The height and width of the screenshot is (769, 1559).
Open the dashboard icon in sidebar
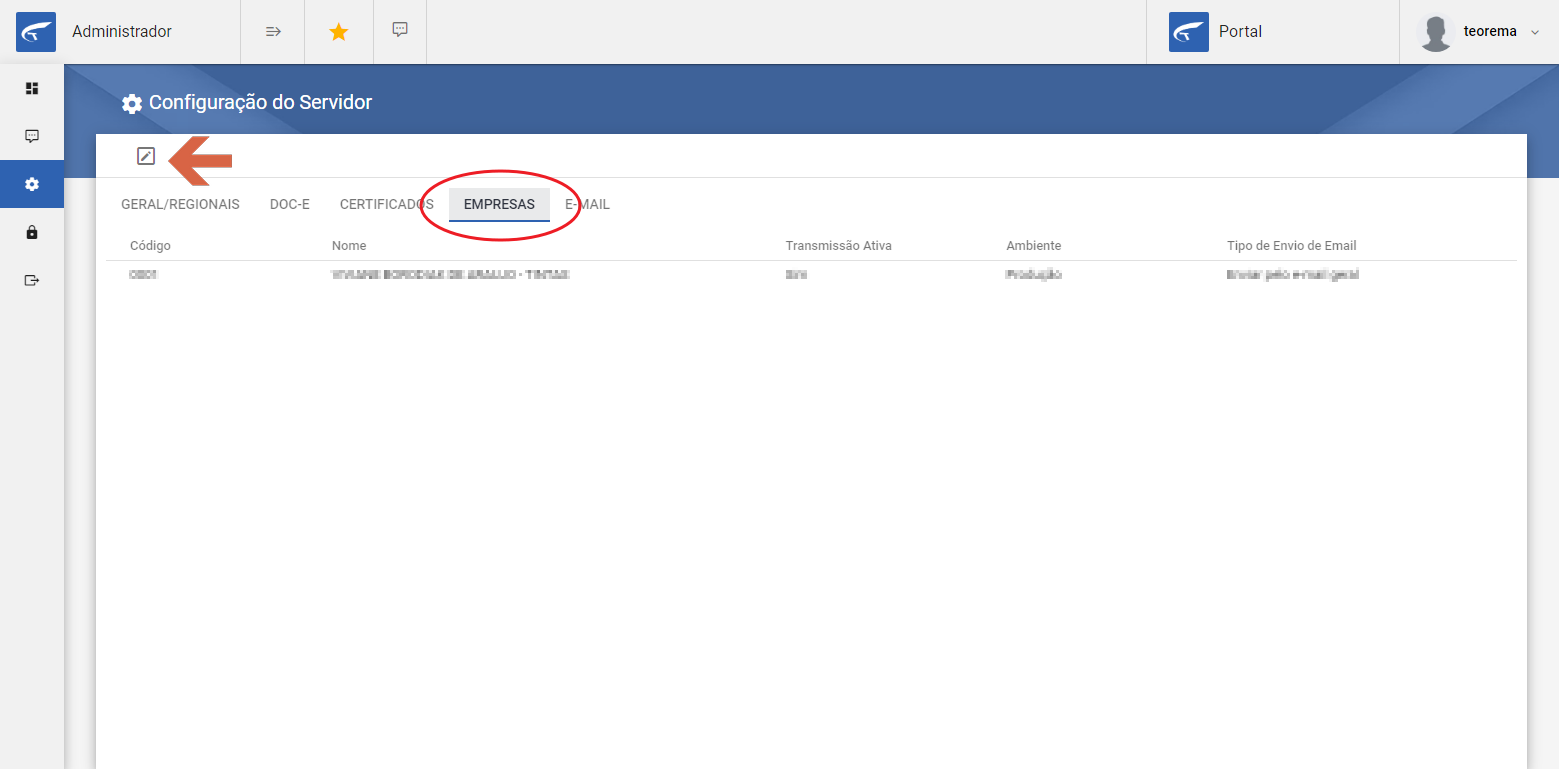pos(32,88)
